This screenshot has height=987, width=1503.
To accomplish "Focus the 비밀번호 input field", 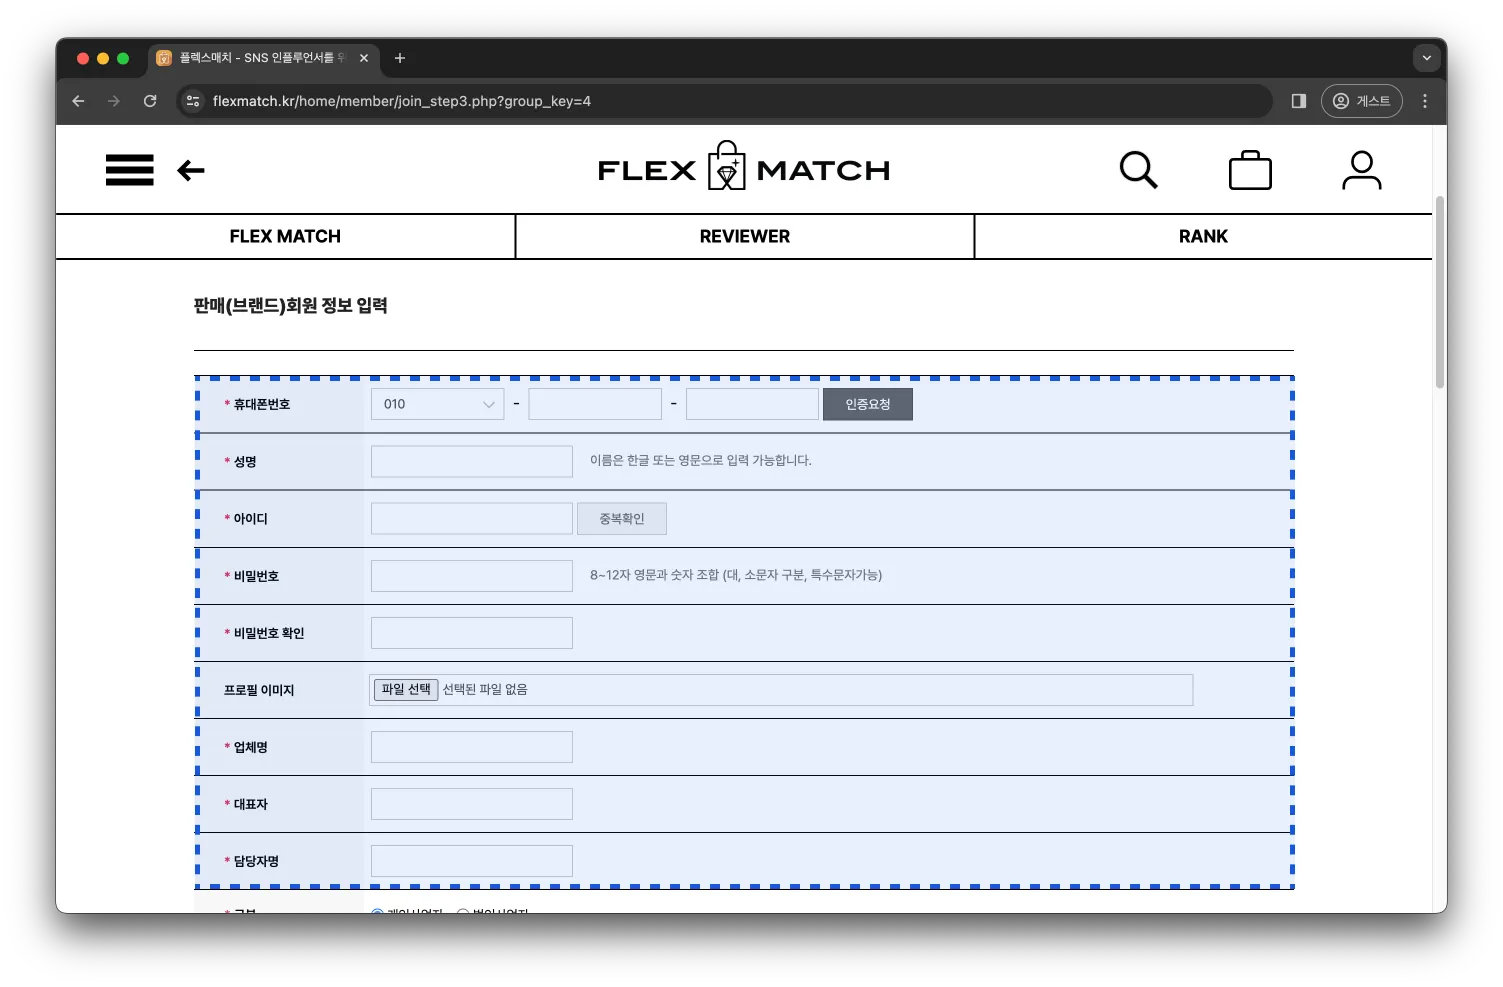I will [x=472, y=576].
